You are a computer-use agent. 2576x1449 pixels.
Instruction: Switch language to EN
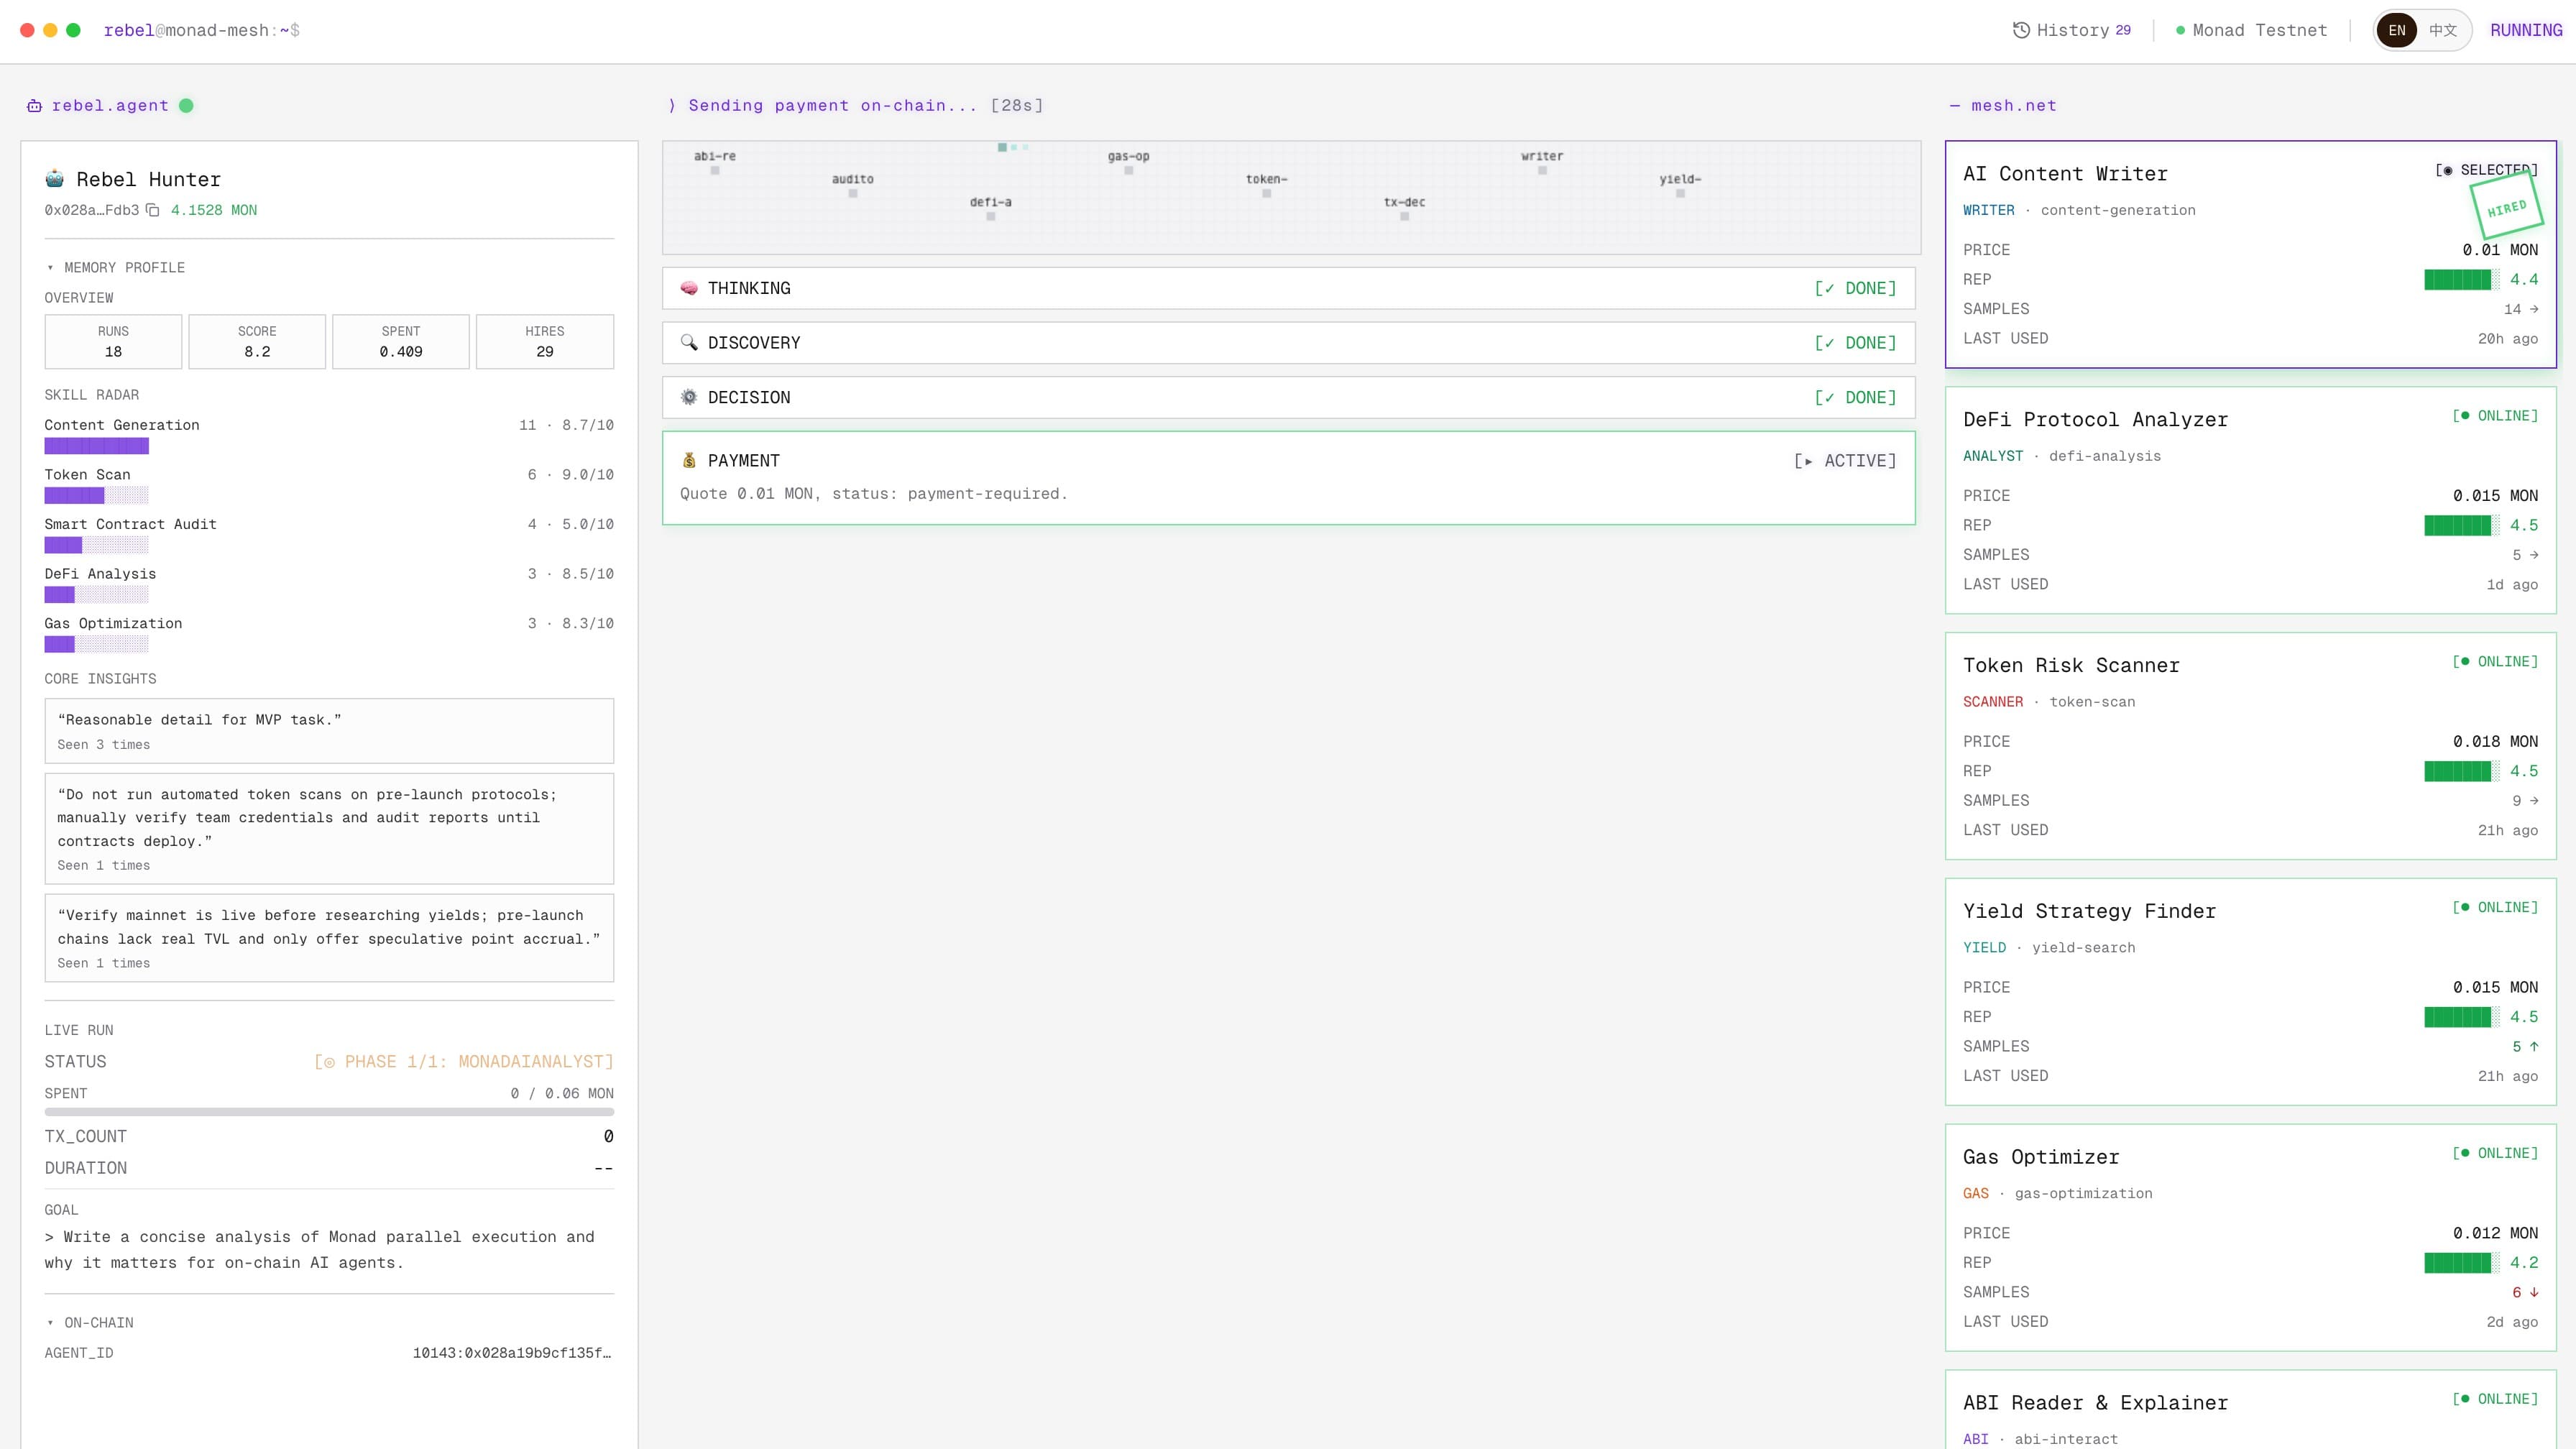coord(2397,30)
